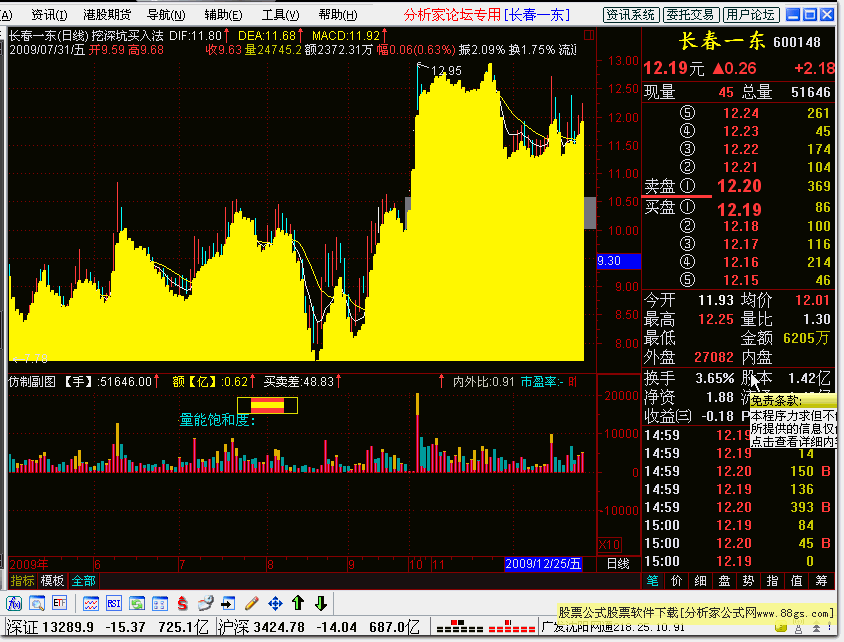Click the 2009年 label on time axis
Screen dimensions: 844x642
click(29, 565)
